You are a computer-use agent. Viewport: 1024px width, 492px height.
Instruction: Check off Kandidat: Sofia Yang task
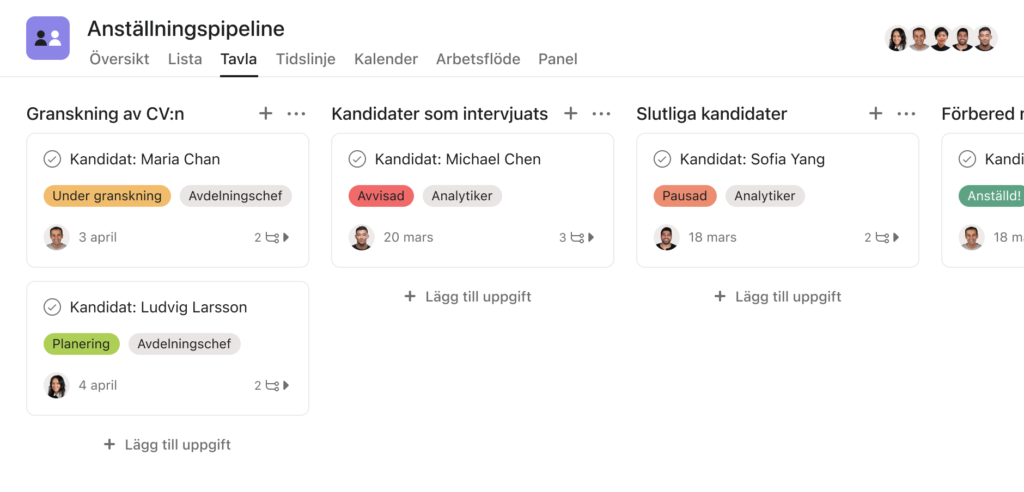pyautogui.click(x=662, y=159)
